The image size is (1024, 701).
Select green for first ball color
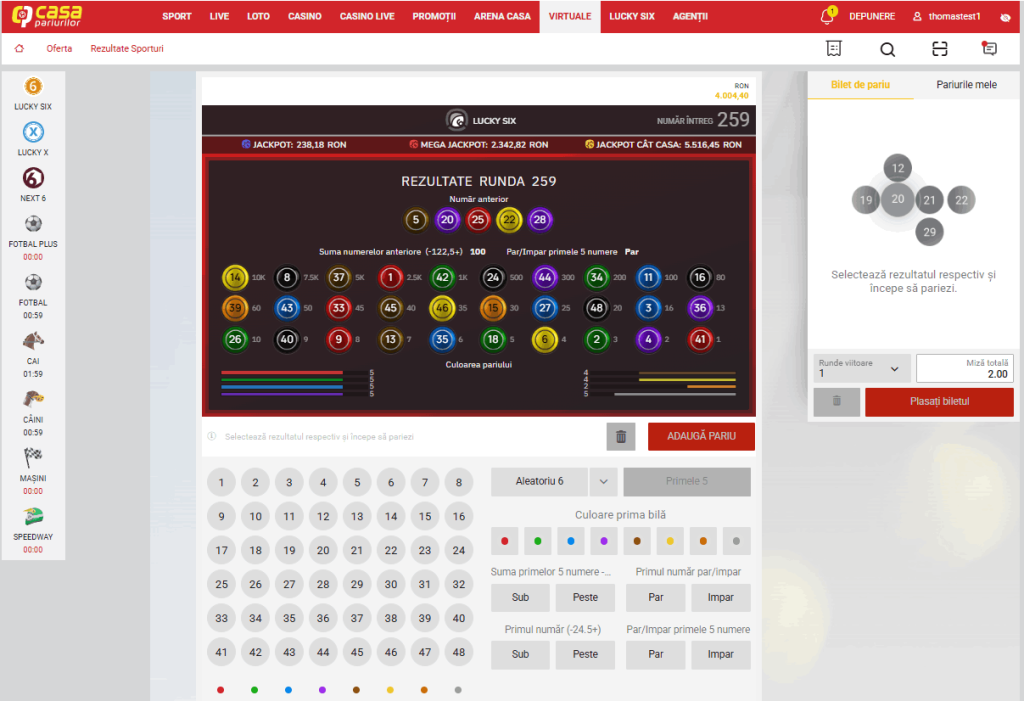coord(538,541)
